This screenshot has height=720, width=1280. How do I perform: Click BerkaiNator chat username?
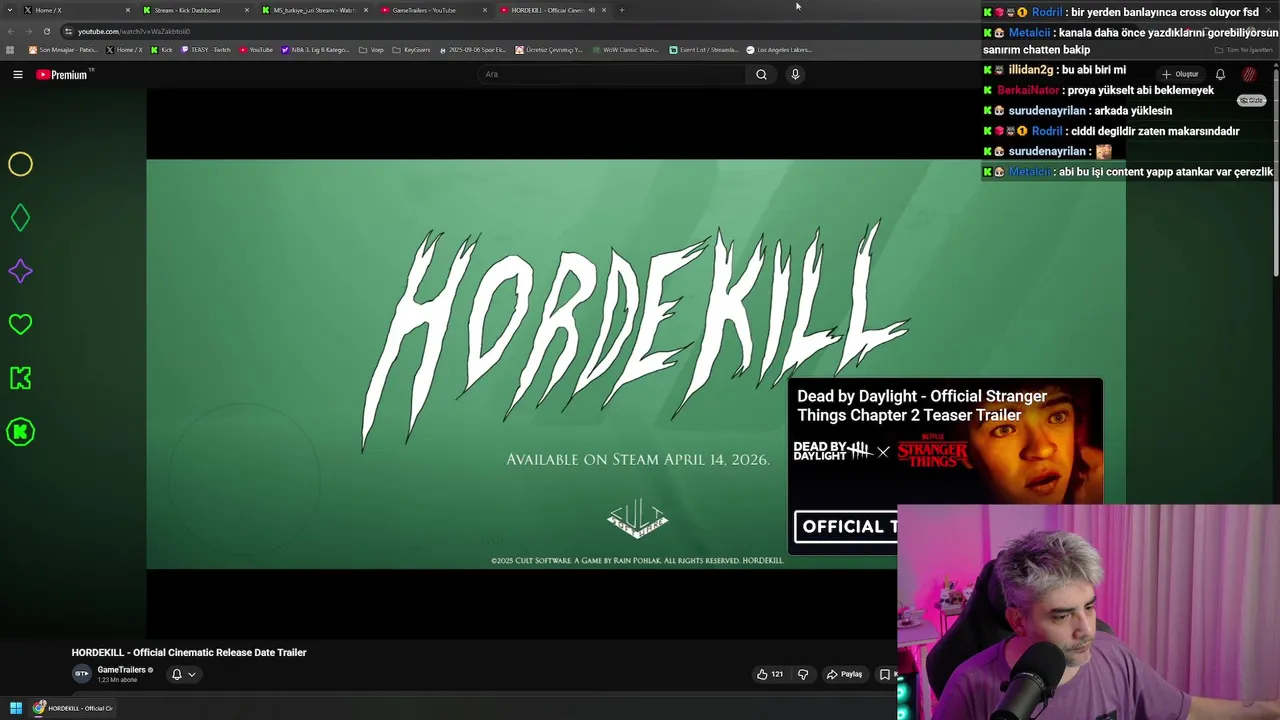pos(1027,90)
